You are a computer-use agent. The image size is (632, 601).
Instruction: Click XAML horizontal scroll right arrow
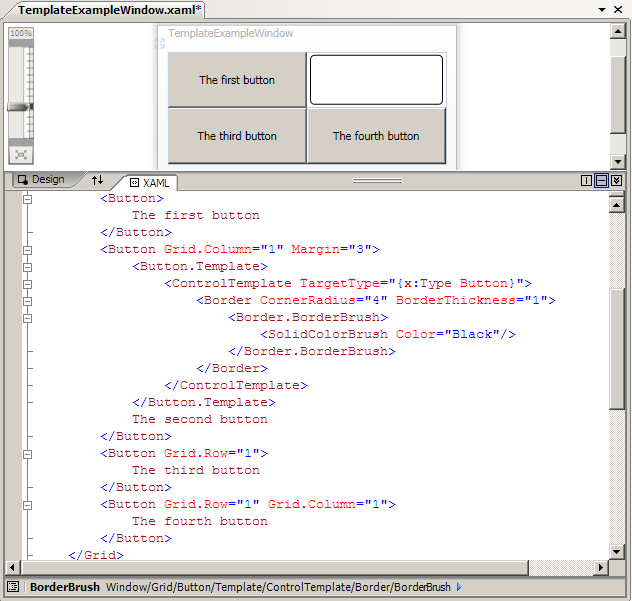(601, 568)
